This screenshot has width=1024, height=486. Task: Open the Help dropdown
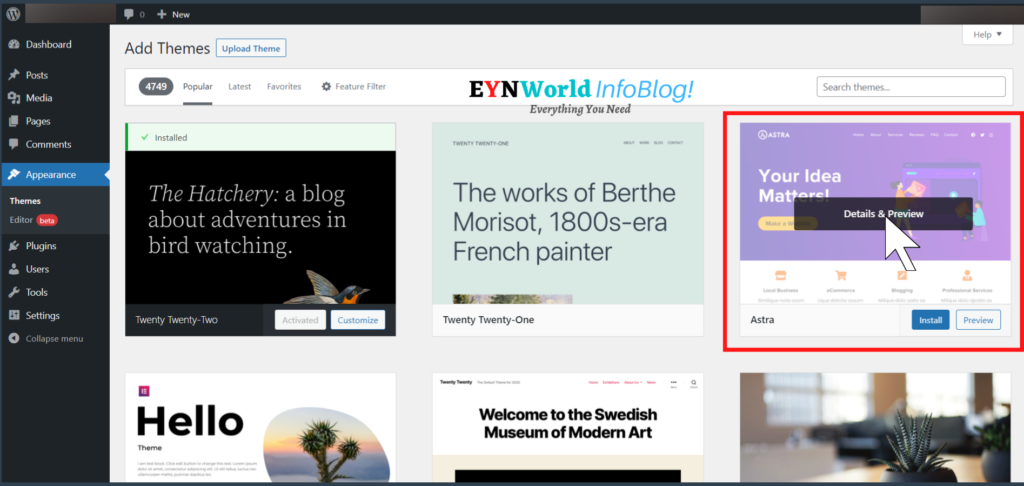click(x=987, y=35)
